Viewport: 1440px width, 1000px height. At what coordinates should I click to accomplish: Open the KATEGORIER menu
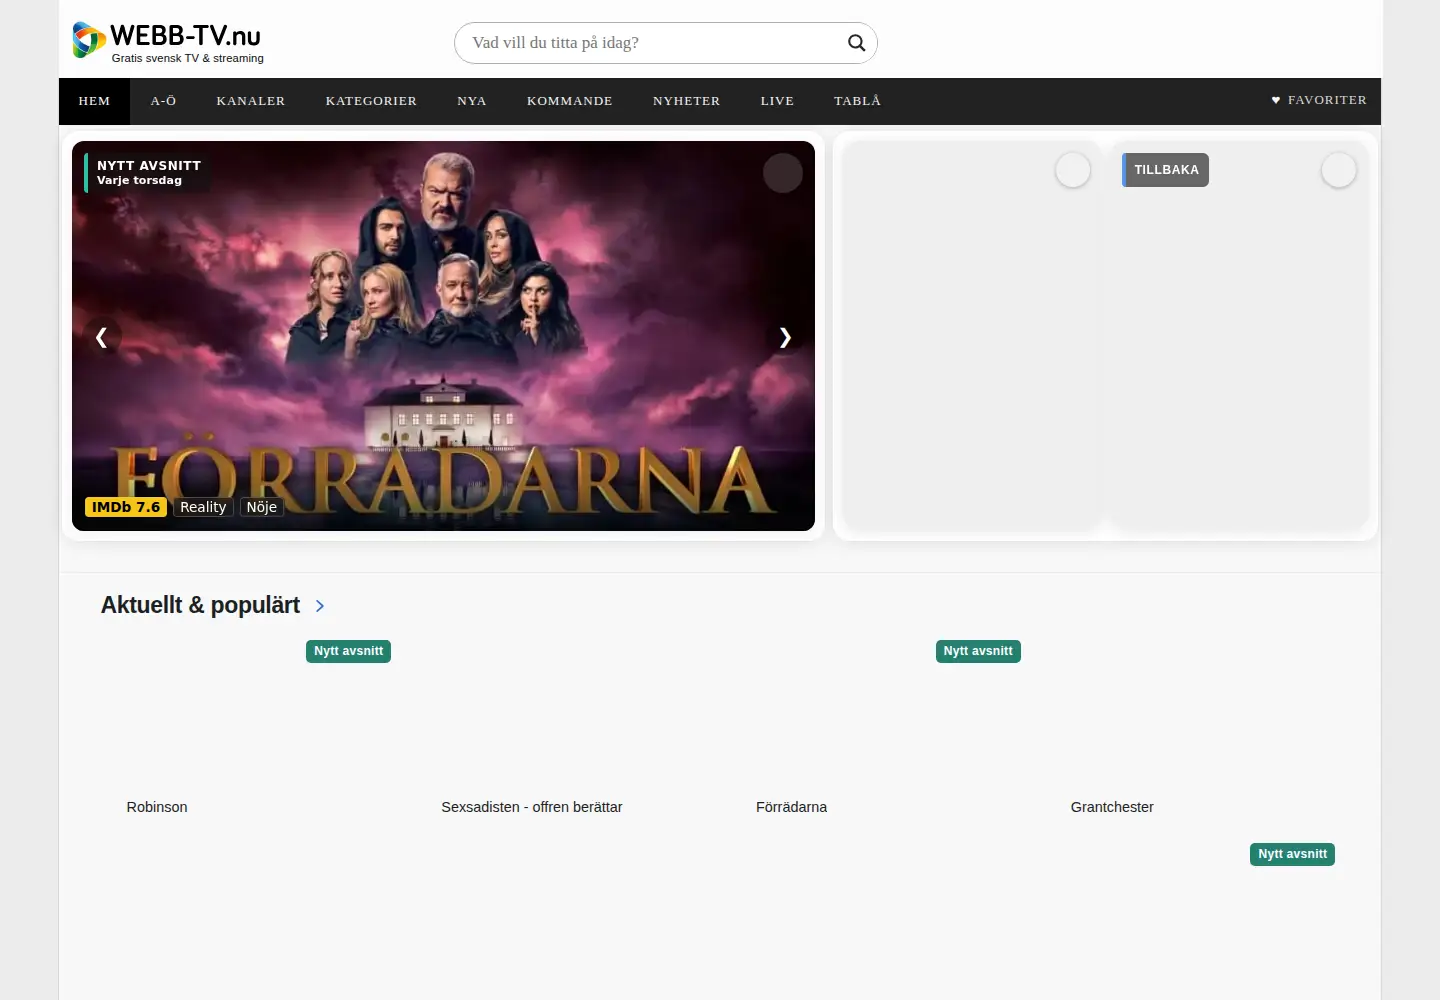coord(371,101)
